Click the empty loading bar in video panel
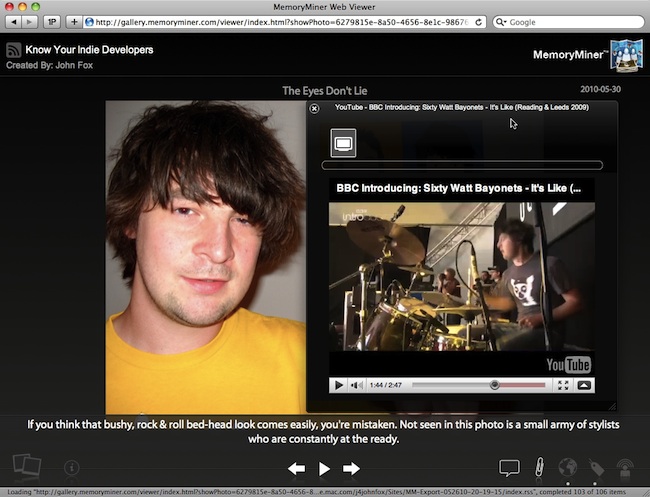The image size is (650, 497). tap(462, 165)
